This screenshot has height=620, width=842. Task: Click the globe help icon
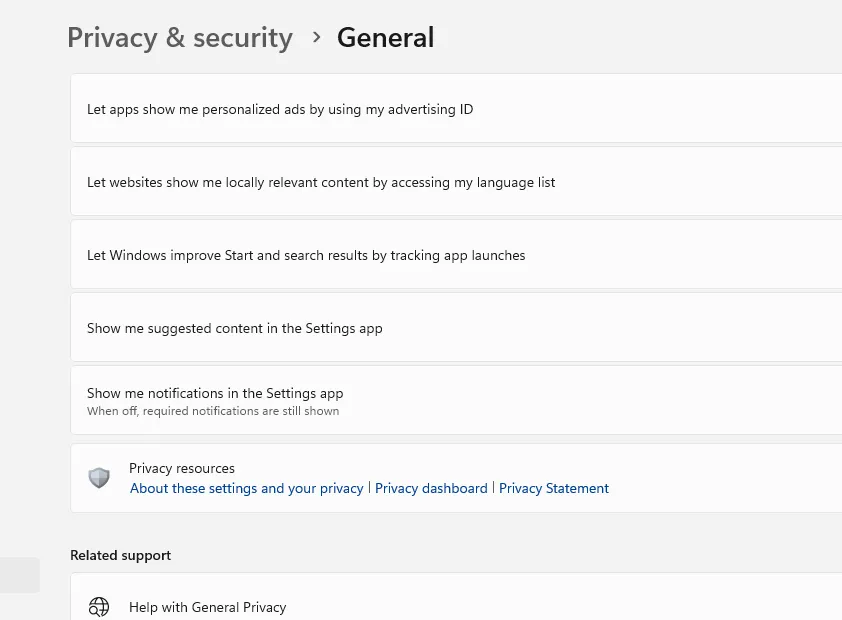pos(99,607)
